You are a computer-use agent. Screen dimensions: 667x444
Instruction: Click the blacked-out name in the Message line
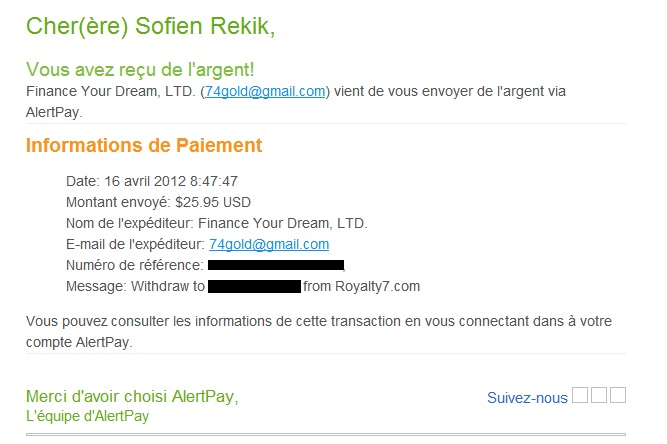pyautogui.click(x=255, y=286)
